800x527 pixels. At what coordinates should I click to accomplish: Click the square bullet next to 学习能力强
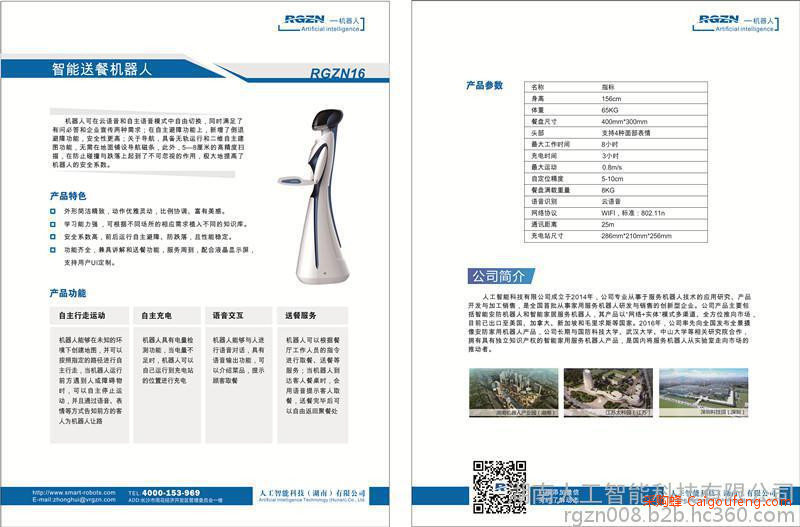tap(53, 224)
